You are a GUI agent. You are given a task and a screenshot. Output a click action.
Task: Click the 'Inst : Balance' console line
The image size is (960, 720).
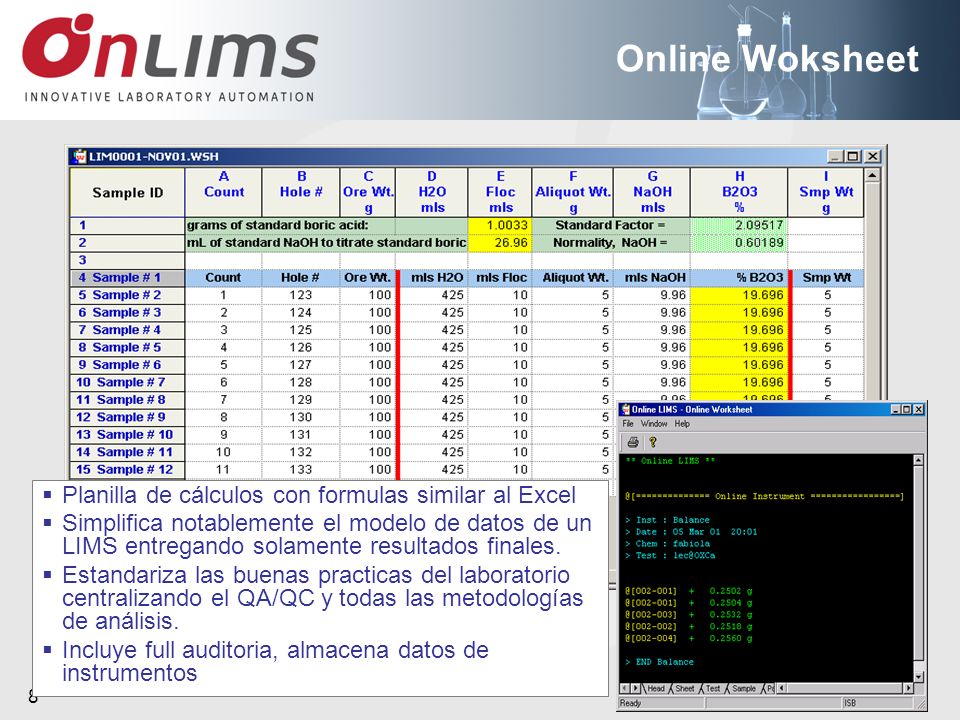click(x=667, y=520)
